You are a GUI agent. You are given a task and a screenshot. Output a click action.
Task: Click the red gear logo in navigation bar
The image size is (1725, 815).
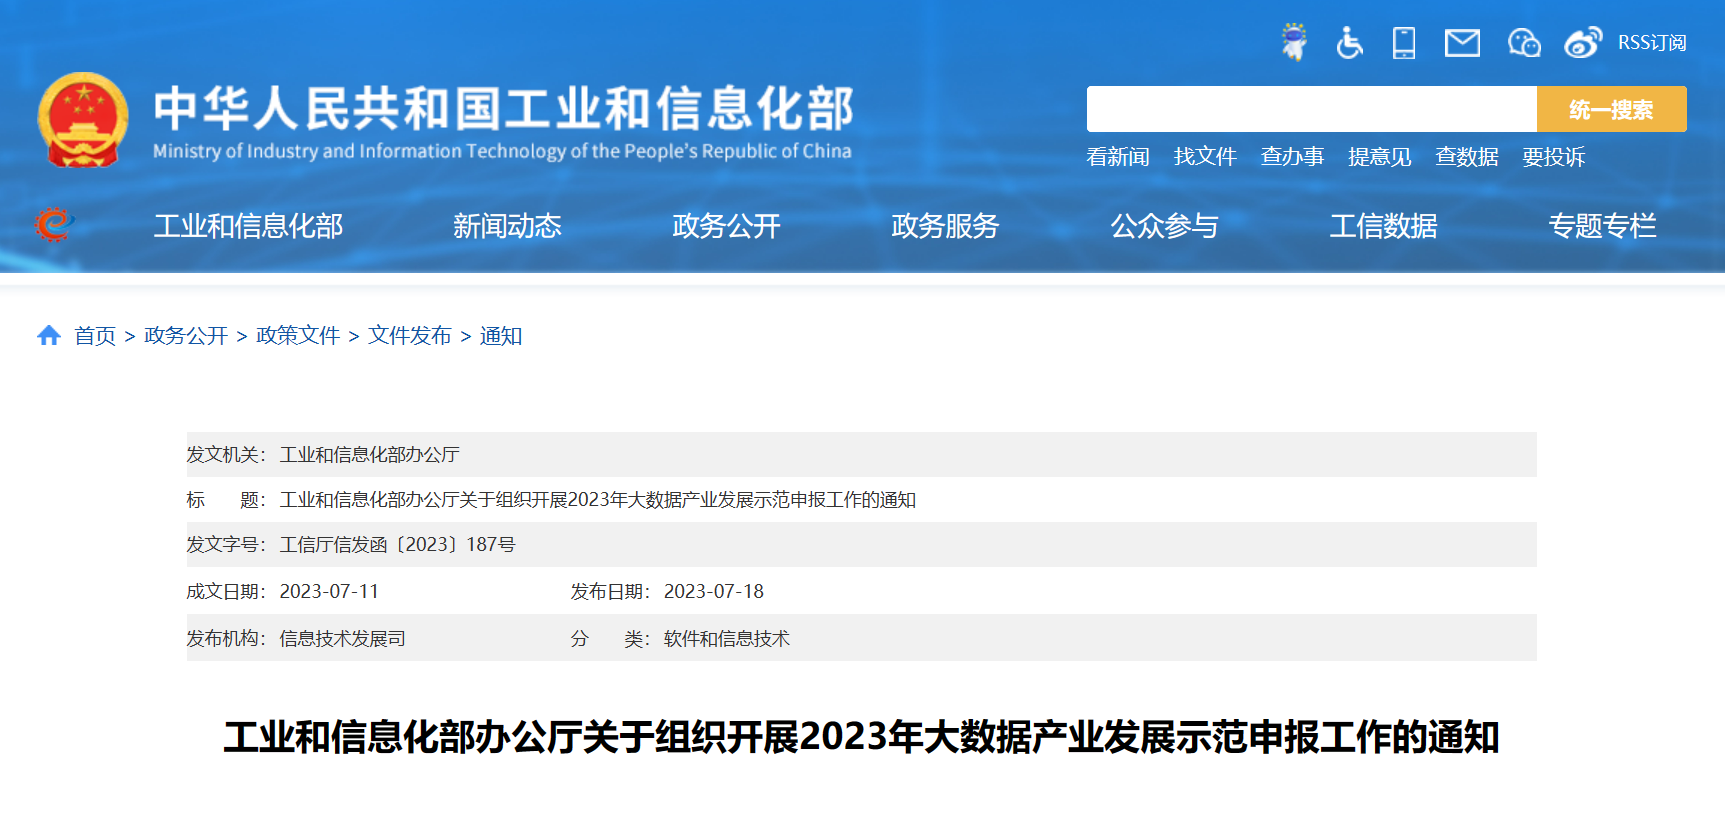pyautogui.click(x=53, y=224)
